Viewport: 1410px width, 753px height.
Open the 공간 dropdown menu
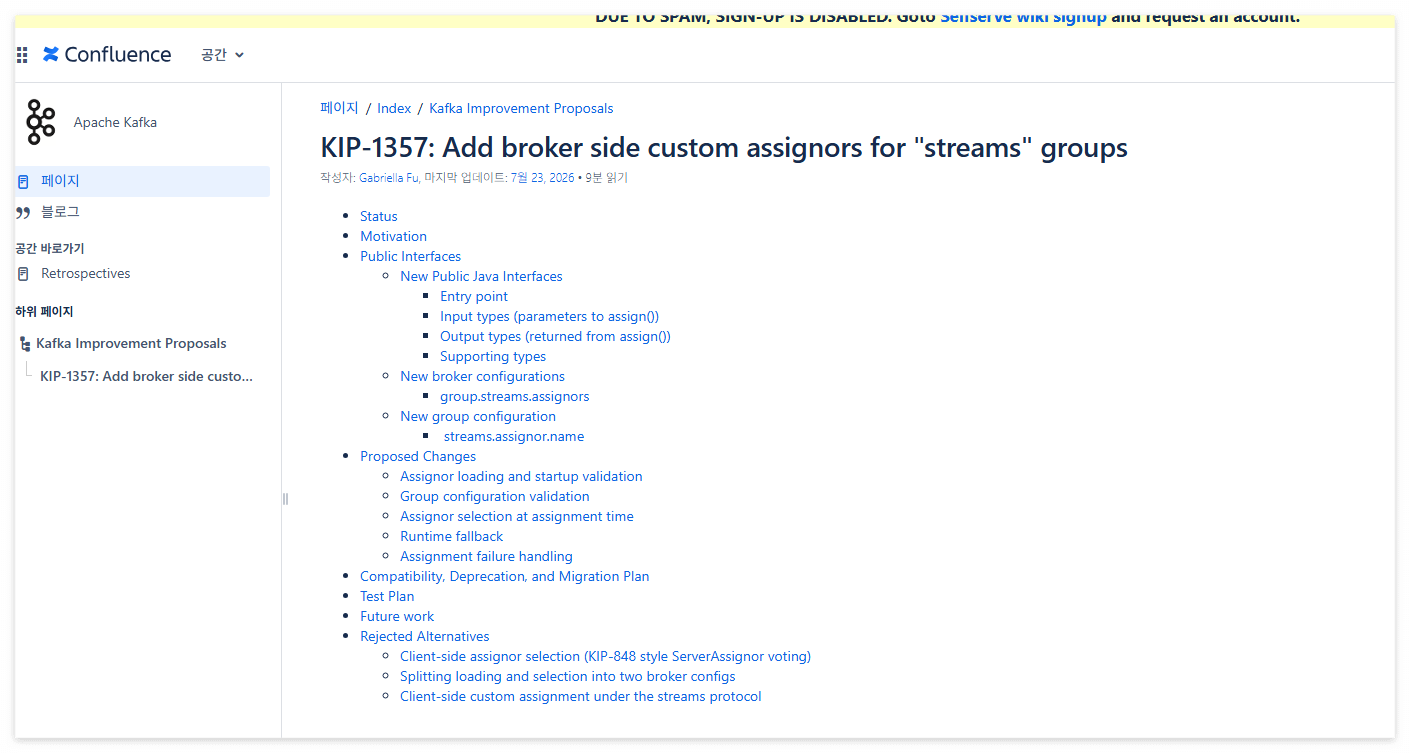222,55
